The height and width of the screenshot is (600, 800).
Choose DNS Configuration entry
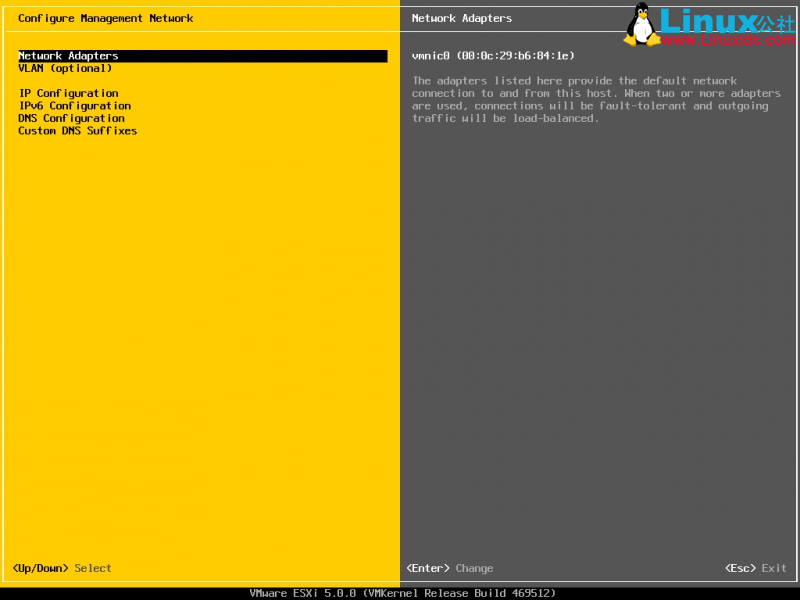[x=71, y=118]
